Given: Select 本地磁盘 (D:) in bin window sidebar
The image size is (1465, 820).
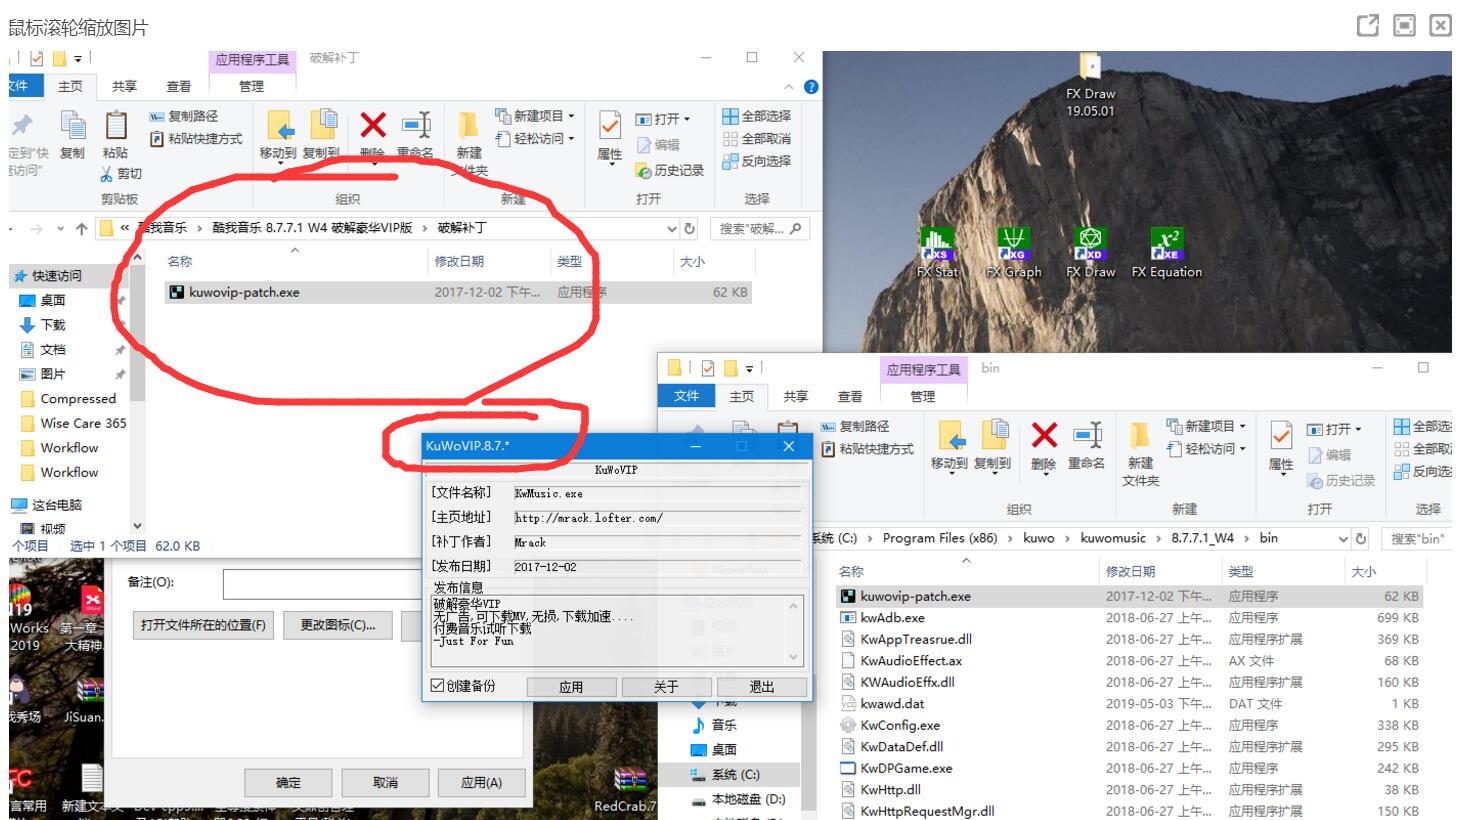Looking at the screenshot, I should click(748, 799).
